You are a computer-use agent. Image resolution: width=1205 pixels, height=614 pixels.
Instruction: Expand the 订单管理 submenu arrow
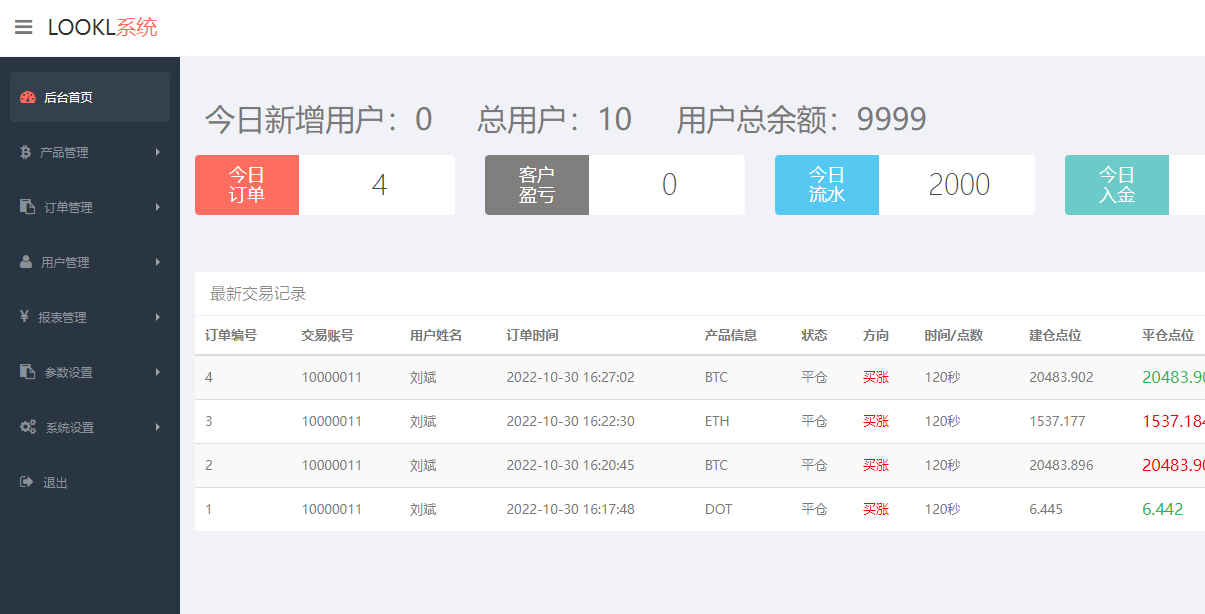point(158,207)
